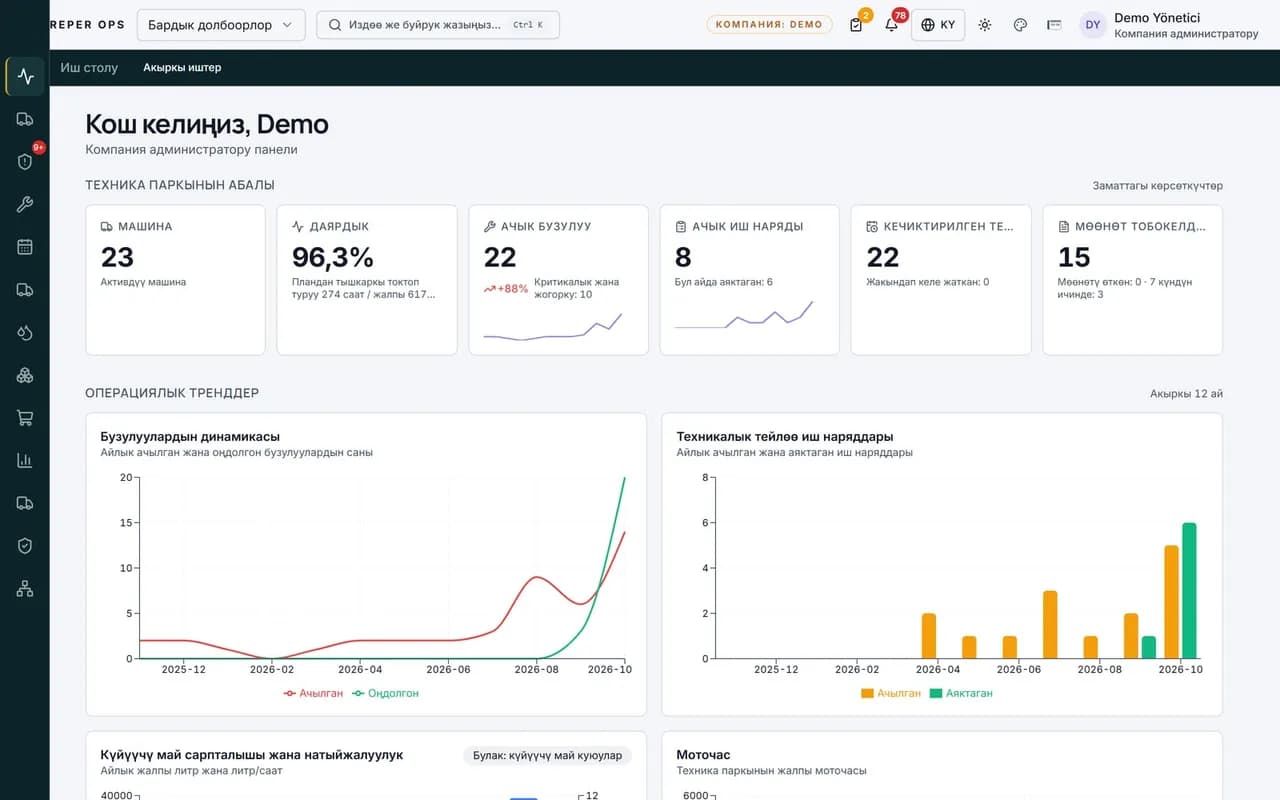The width and height of the screenshot is (1280, 800).
Task: Click the Моточас chart title
Action: click(704, 755)
